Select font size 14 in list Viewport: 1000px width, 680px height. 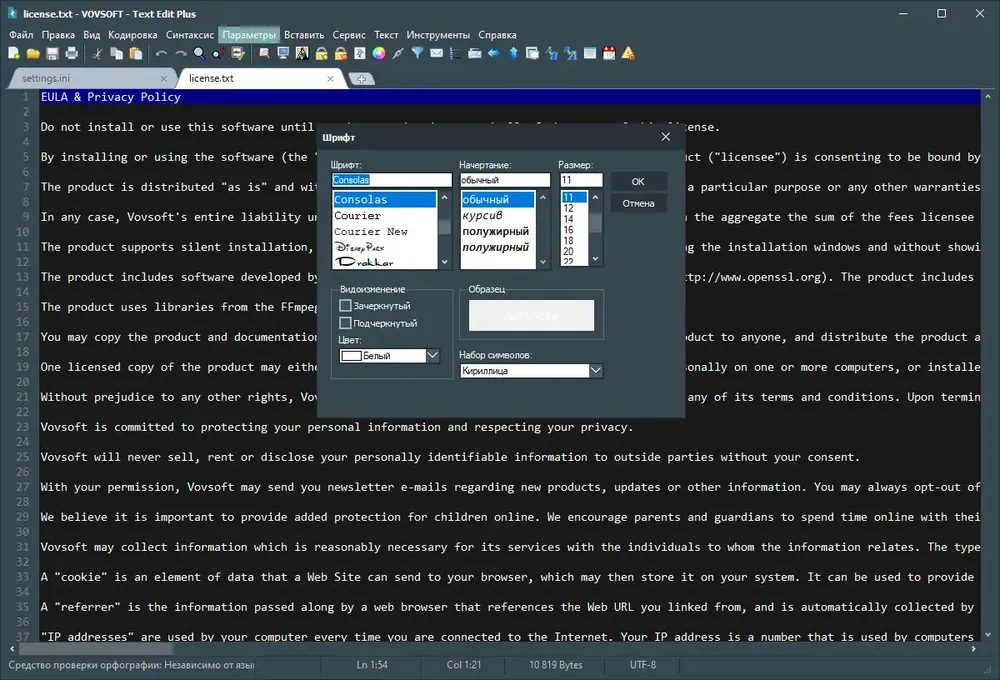(x=568, y=219)
